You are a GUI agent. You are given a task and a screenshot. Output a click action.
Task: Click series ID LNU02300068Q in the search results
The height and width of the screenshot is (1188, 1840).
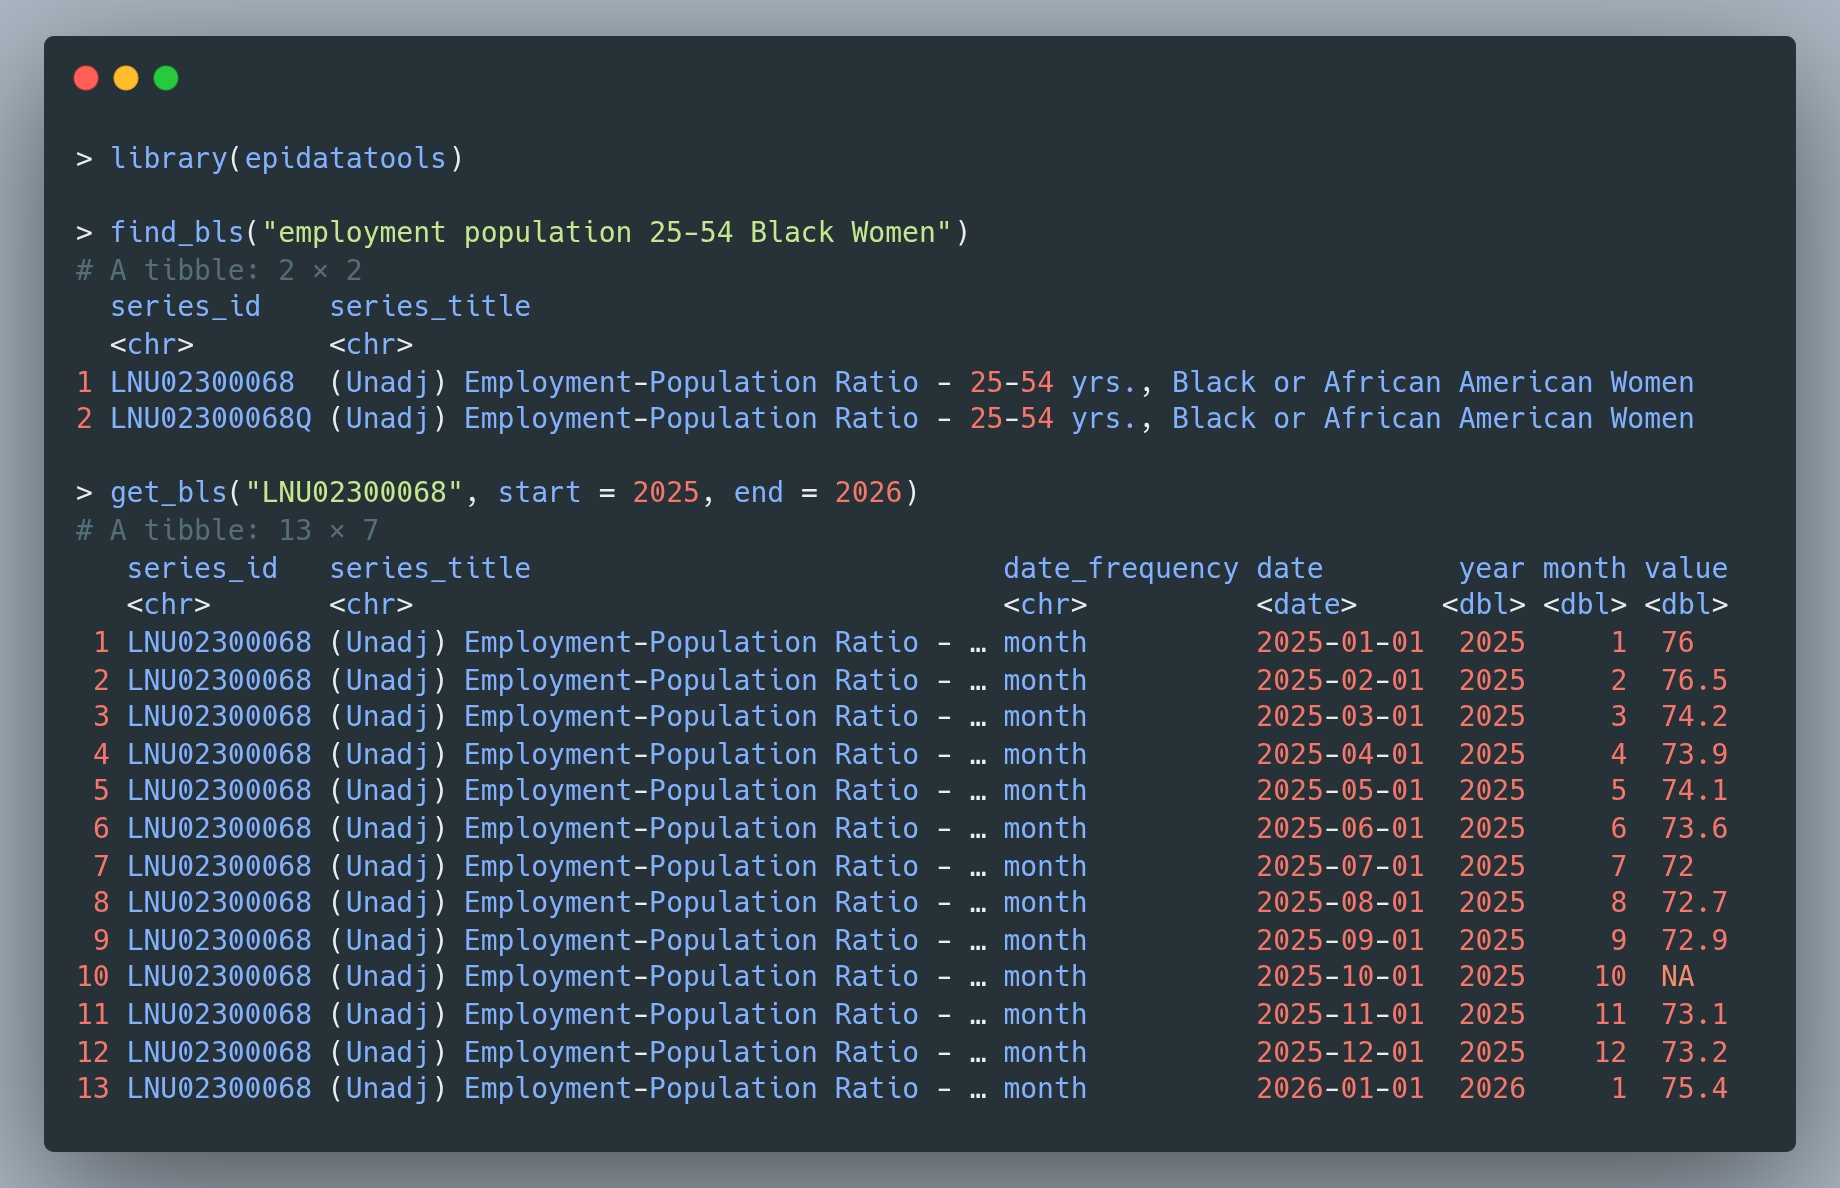211,418
